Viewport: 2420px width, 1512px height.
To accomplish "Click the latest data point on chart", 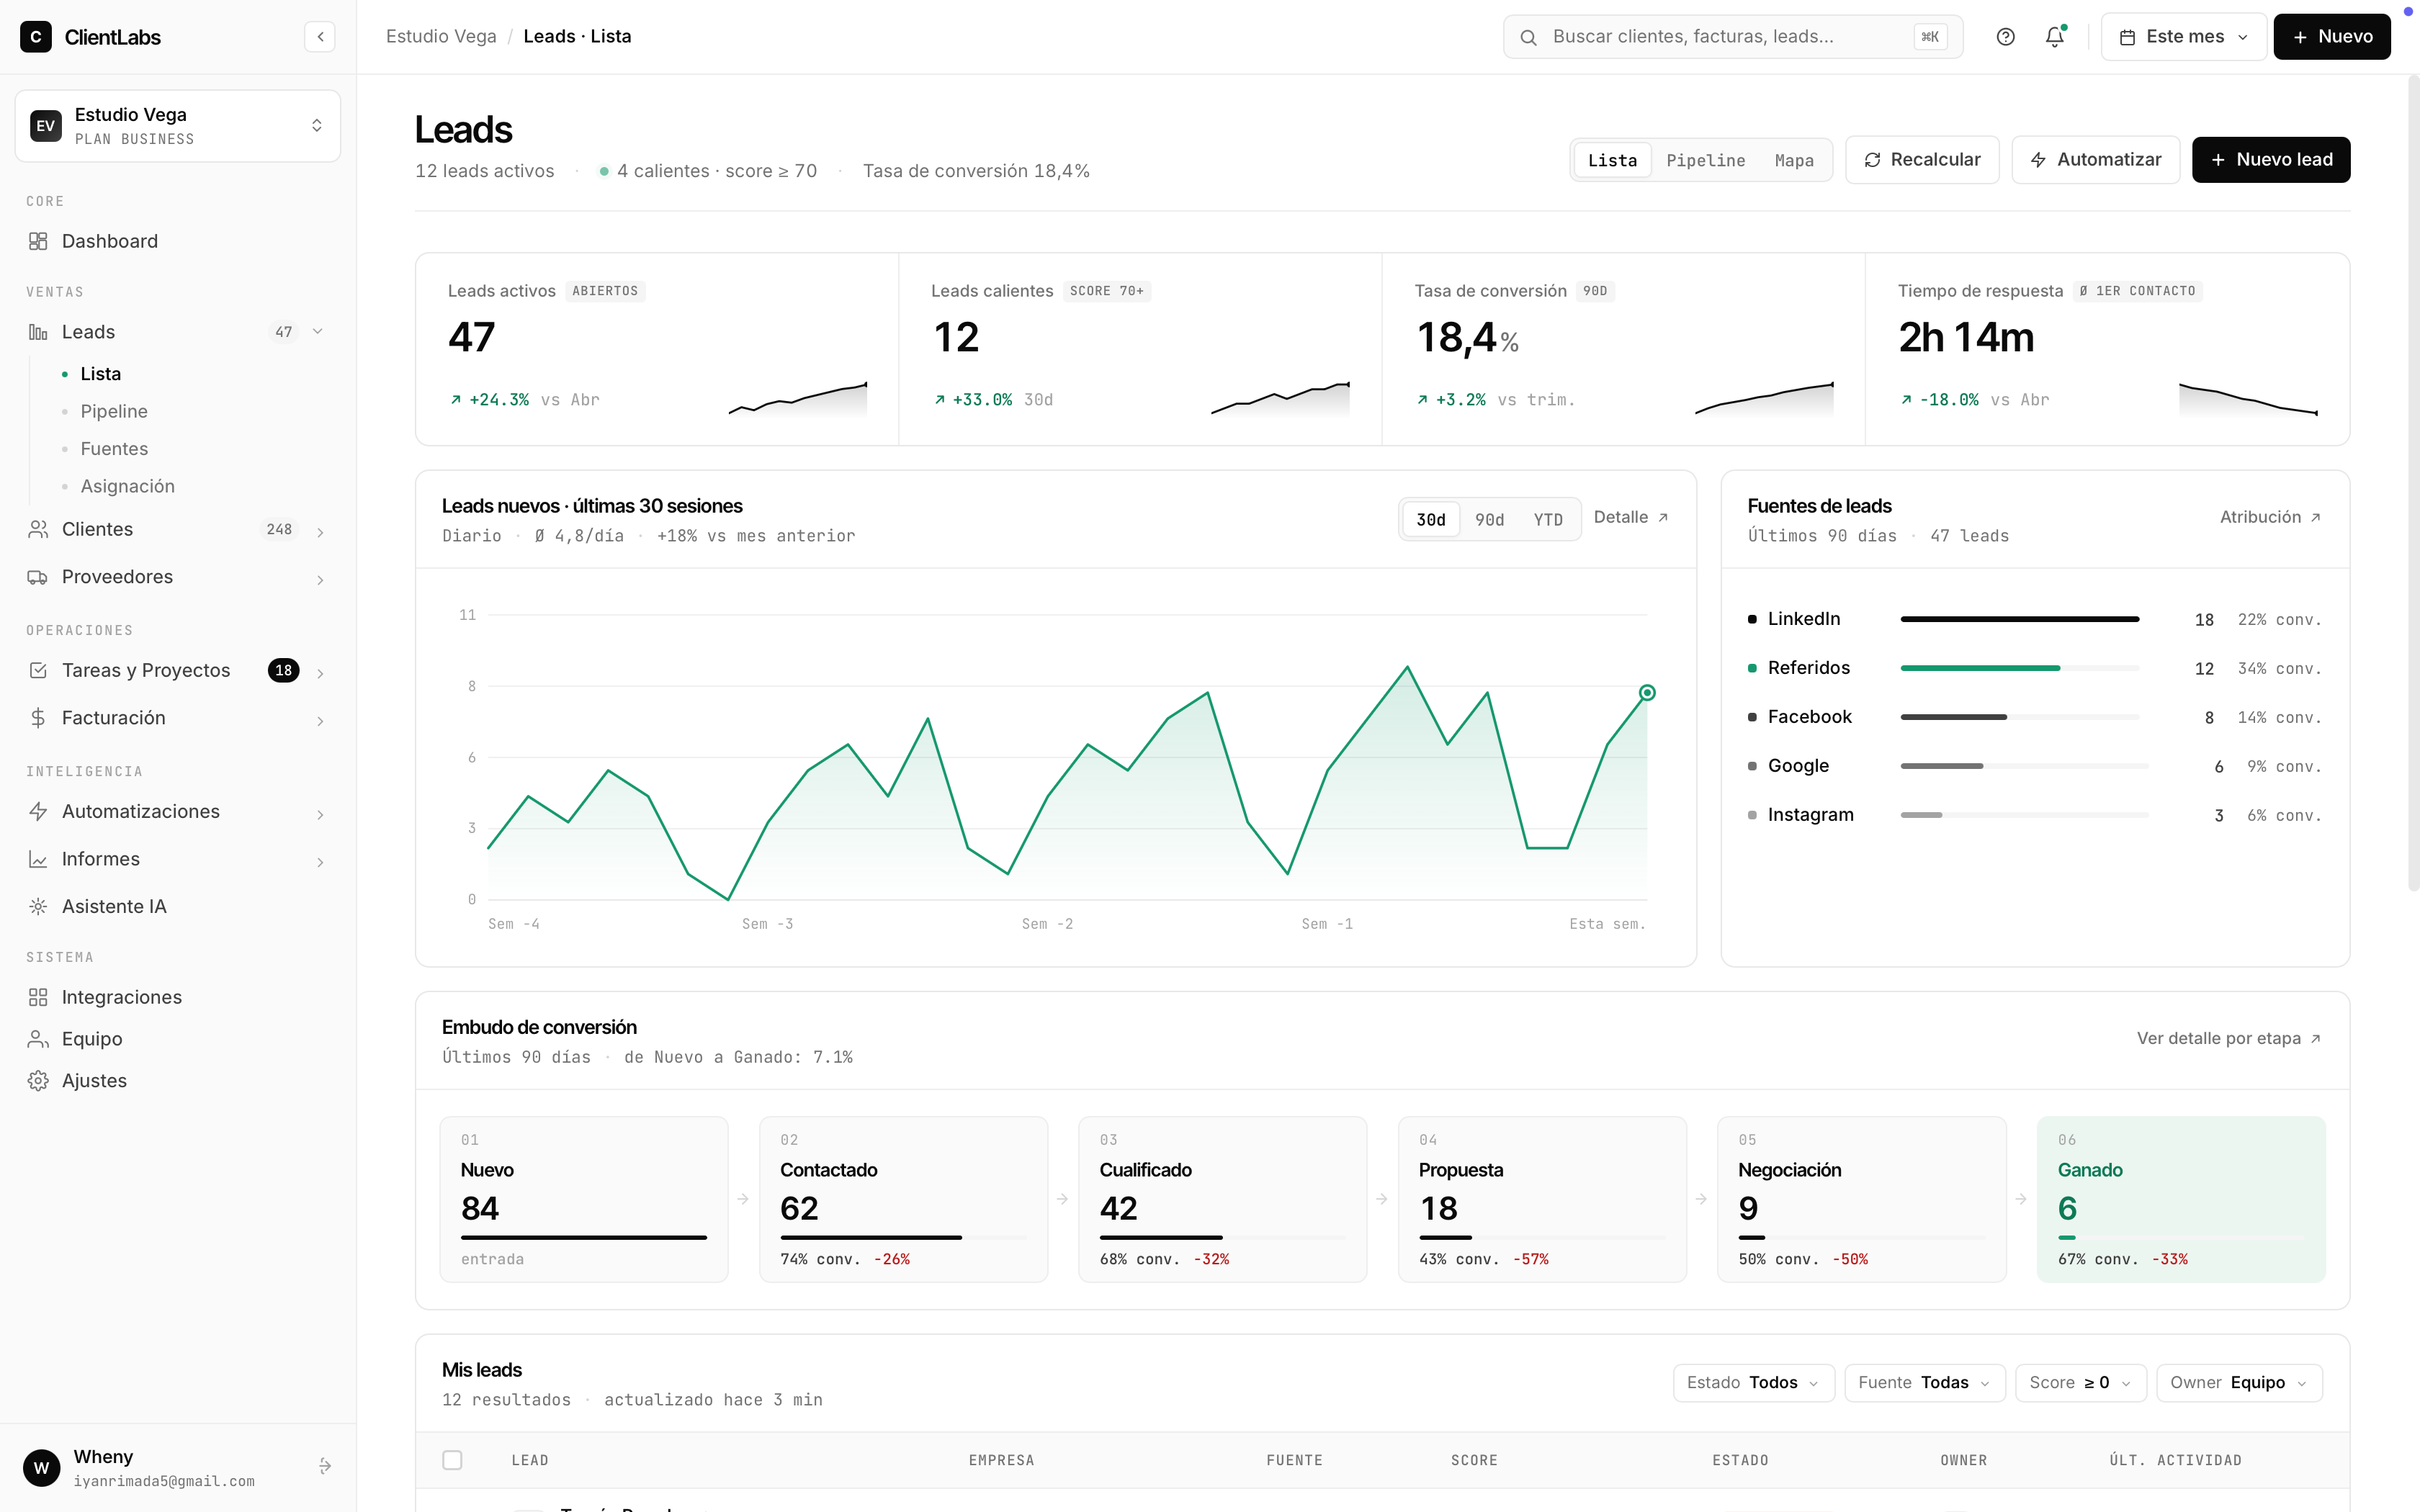I will pos(1647,693).
